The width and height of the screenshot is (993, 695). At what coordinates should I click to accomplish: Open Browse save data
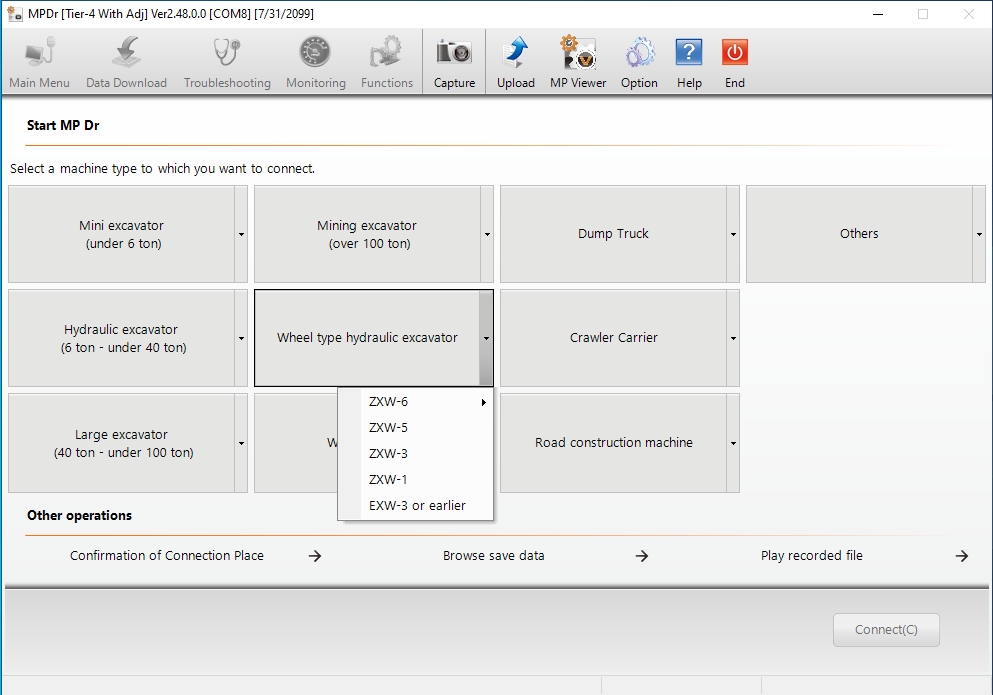tap(493, 556)
